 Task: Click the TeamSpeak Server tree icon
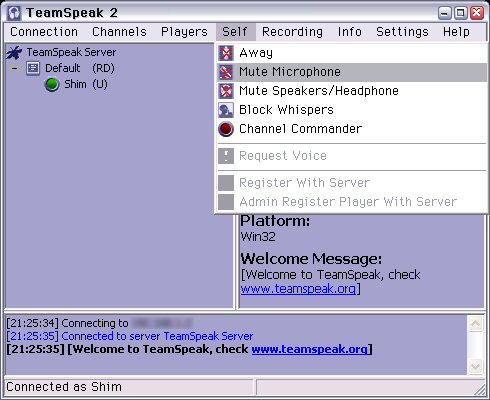14,53
